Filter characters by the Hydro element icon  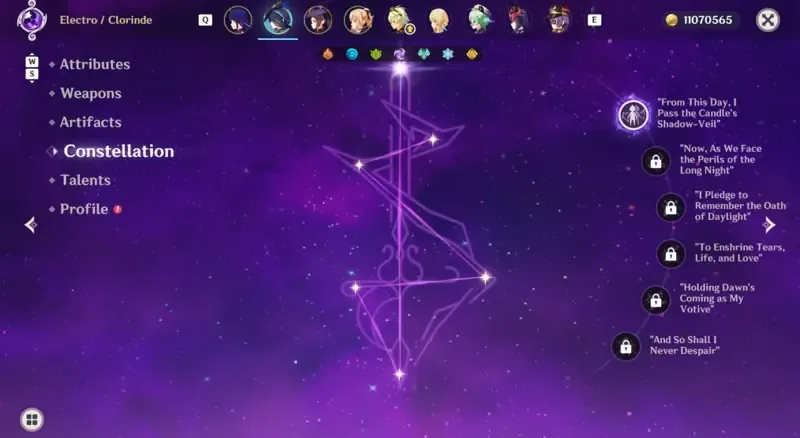pos(352,54)
